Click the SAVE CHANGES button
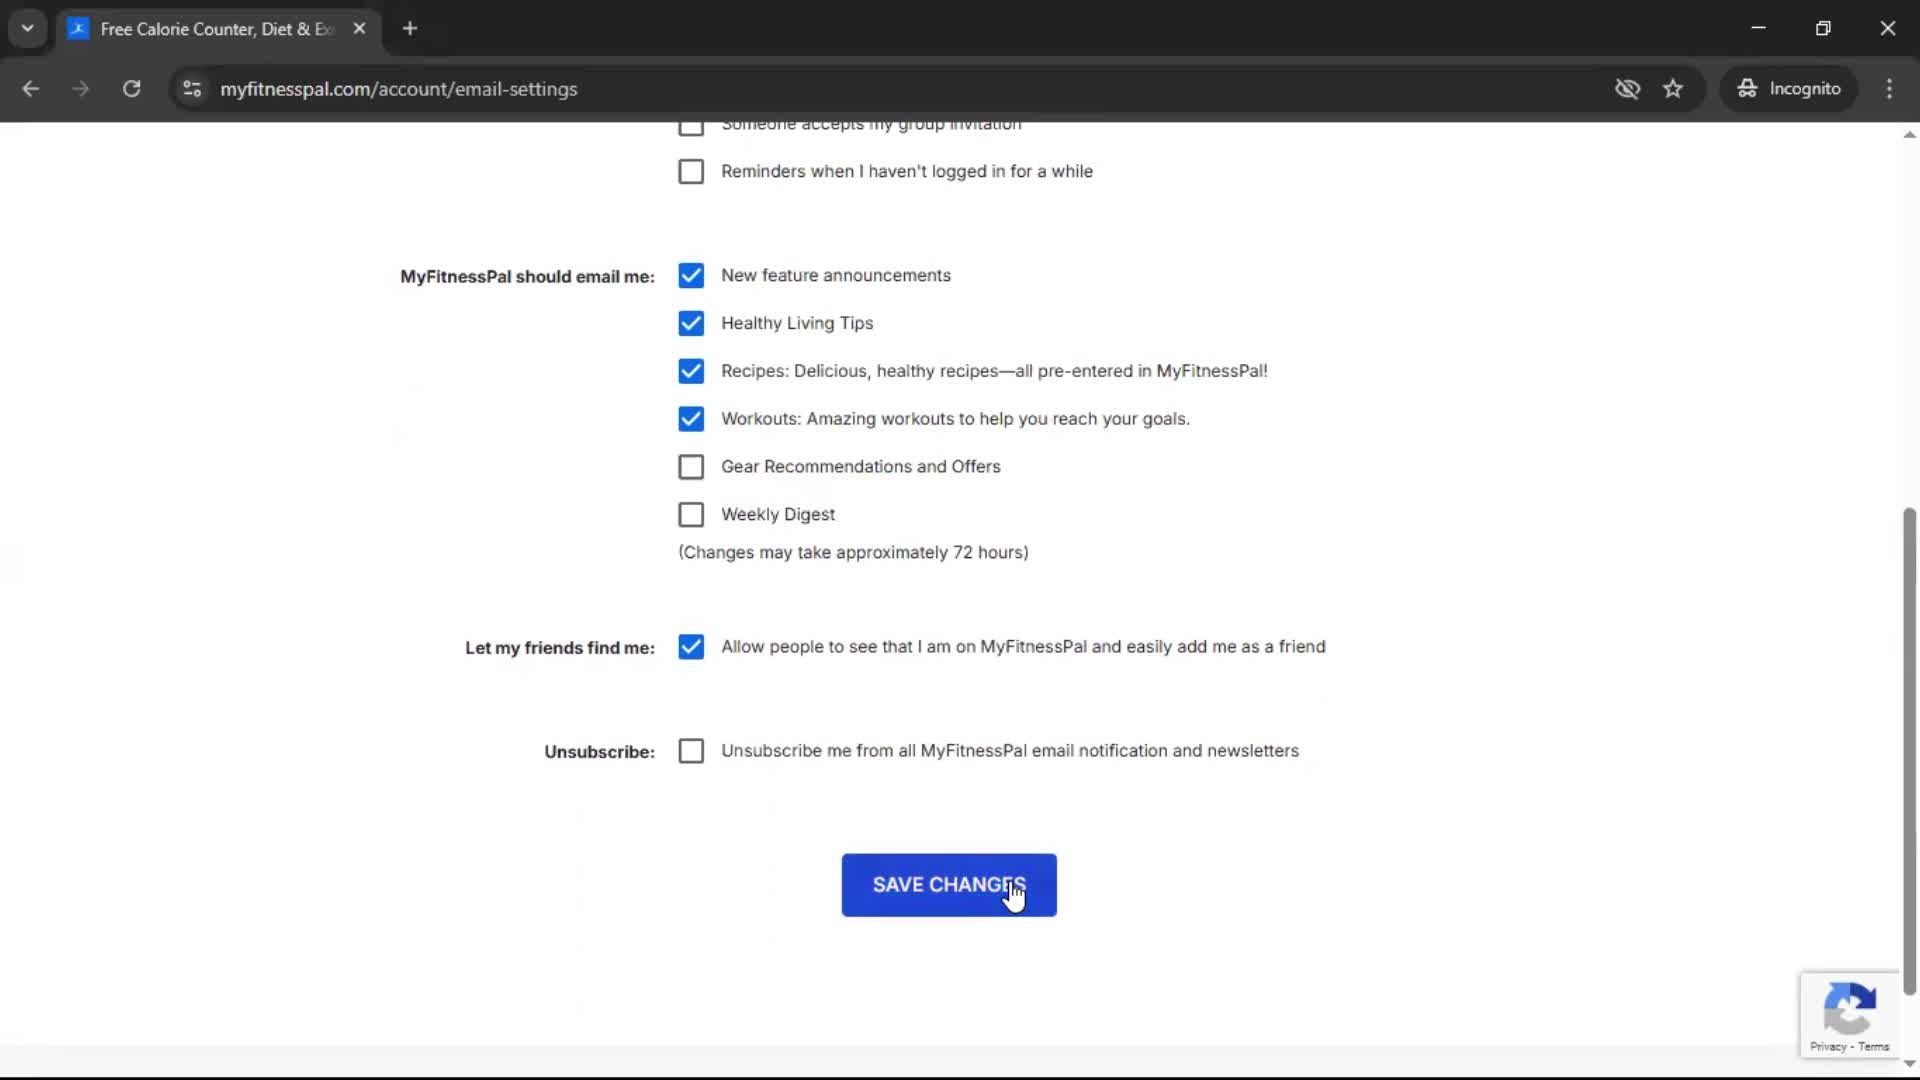1920x1080 pixels. [949, 885]
